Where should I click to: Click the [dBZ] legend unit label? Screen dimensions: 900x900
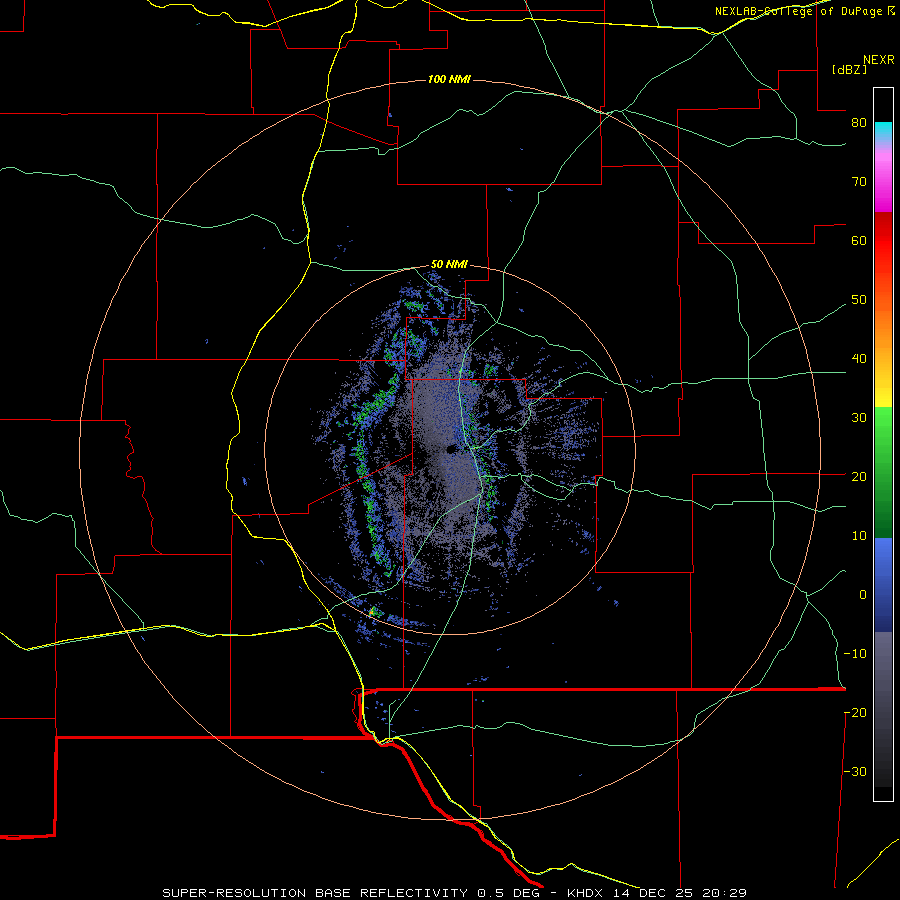[x=849, y=70]
